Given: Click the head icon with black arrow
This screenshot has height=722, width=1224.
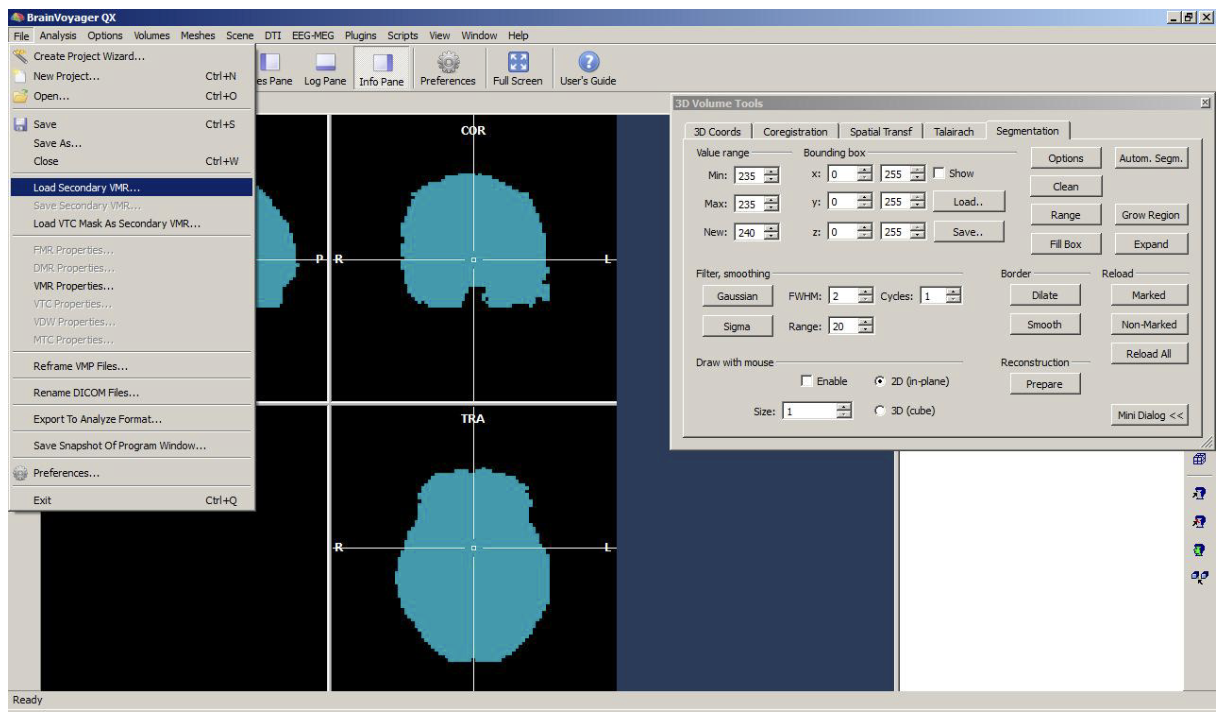Looking at the screenshot, I should pyautogui.click(x=1199, y=493).
